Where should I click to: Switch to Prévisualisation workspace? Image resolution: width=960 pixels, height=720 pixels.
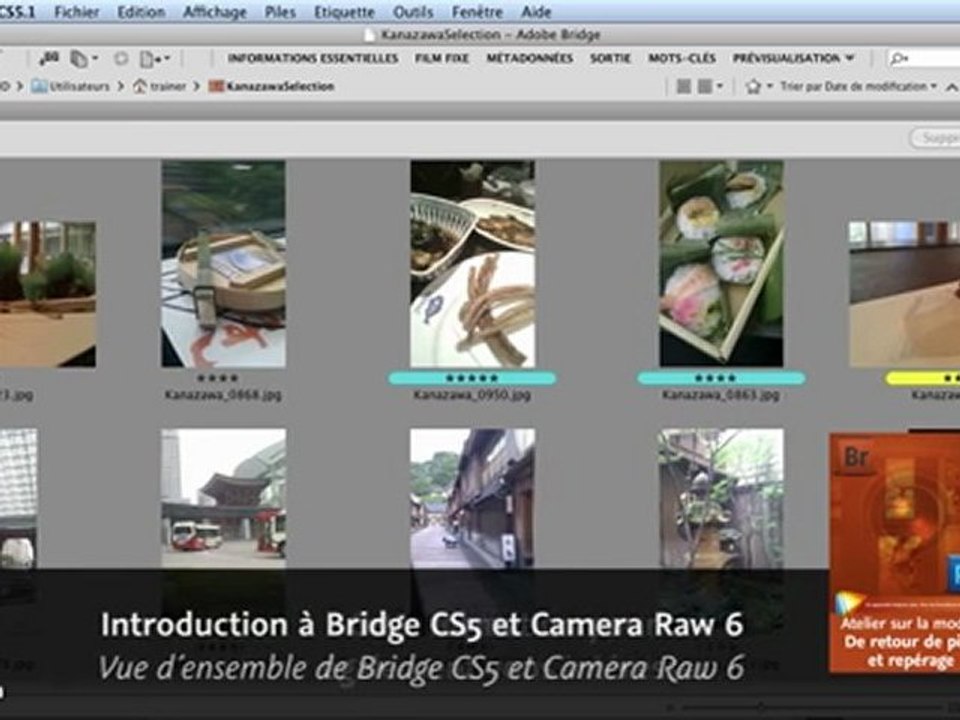coord(787,58)
